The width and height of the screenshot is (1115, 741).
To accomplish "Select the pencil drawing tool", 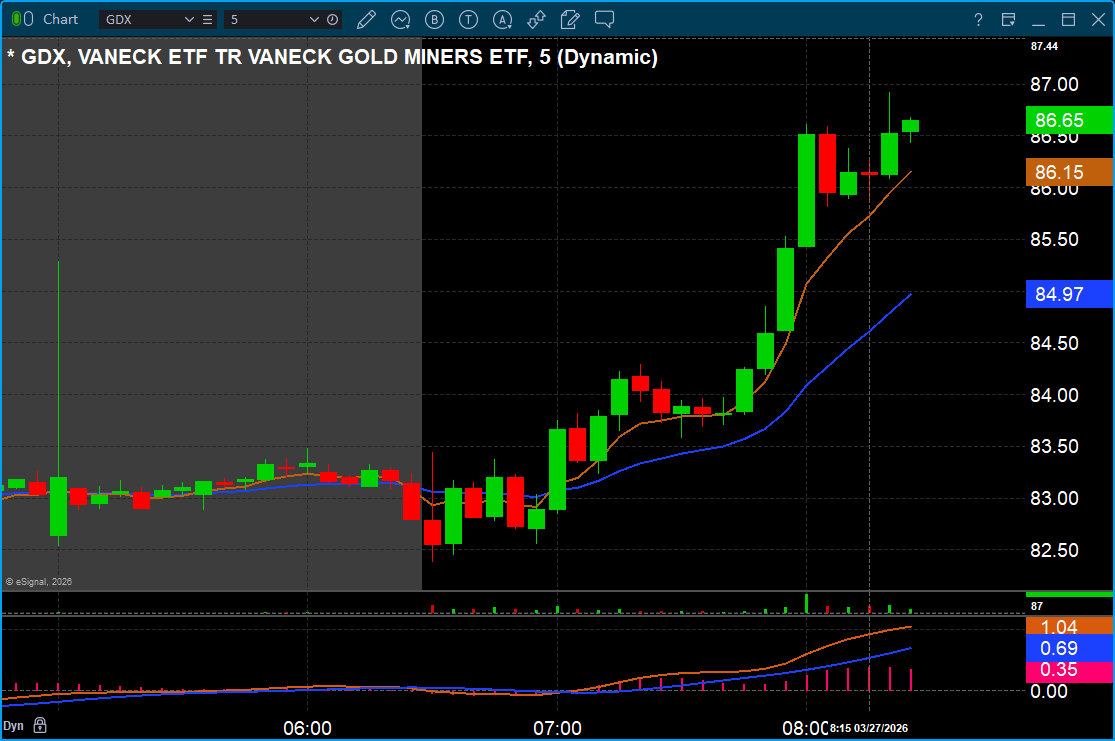I will click(366, 20).
